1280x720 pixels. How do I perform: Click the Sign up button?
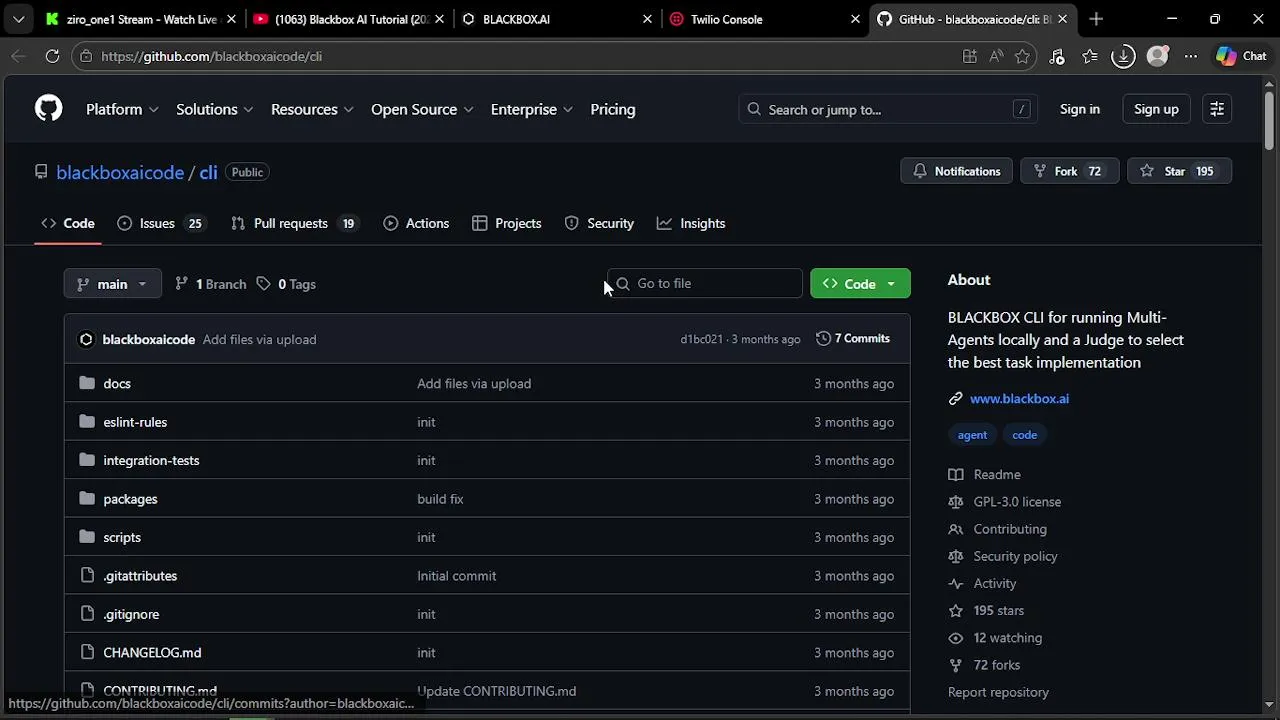point(1156,109)
